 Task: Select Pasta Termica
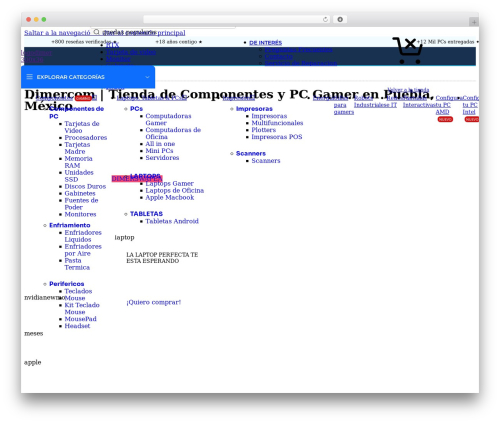pos(77,264)
